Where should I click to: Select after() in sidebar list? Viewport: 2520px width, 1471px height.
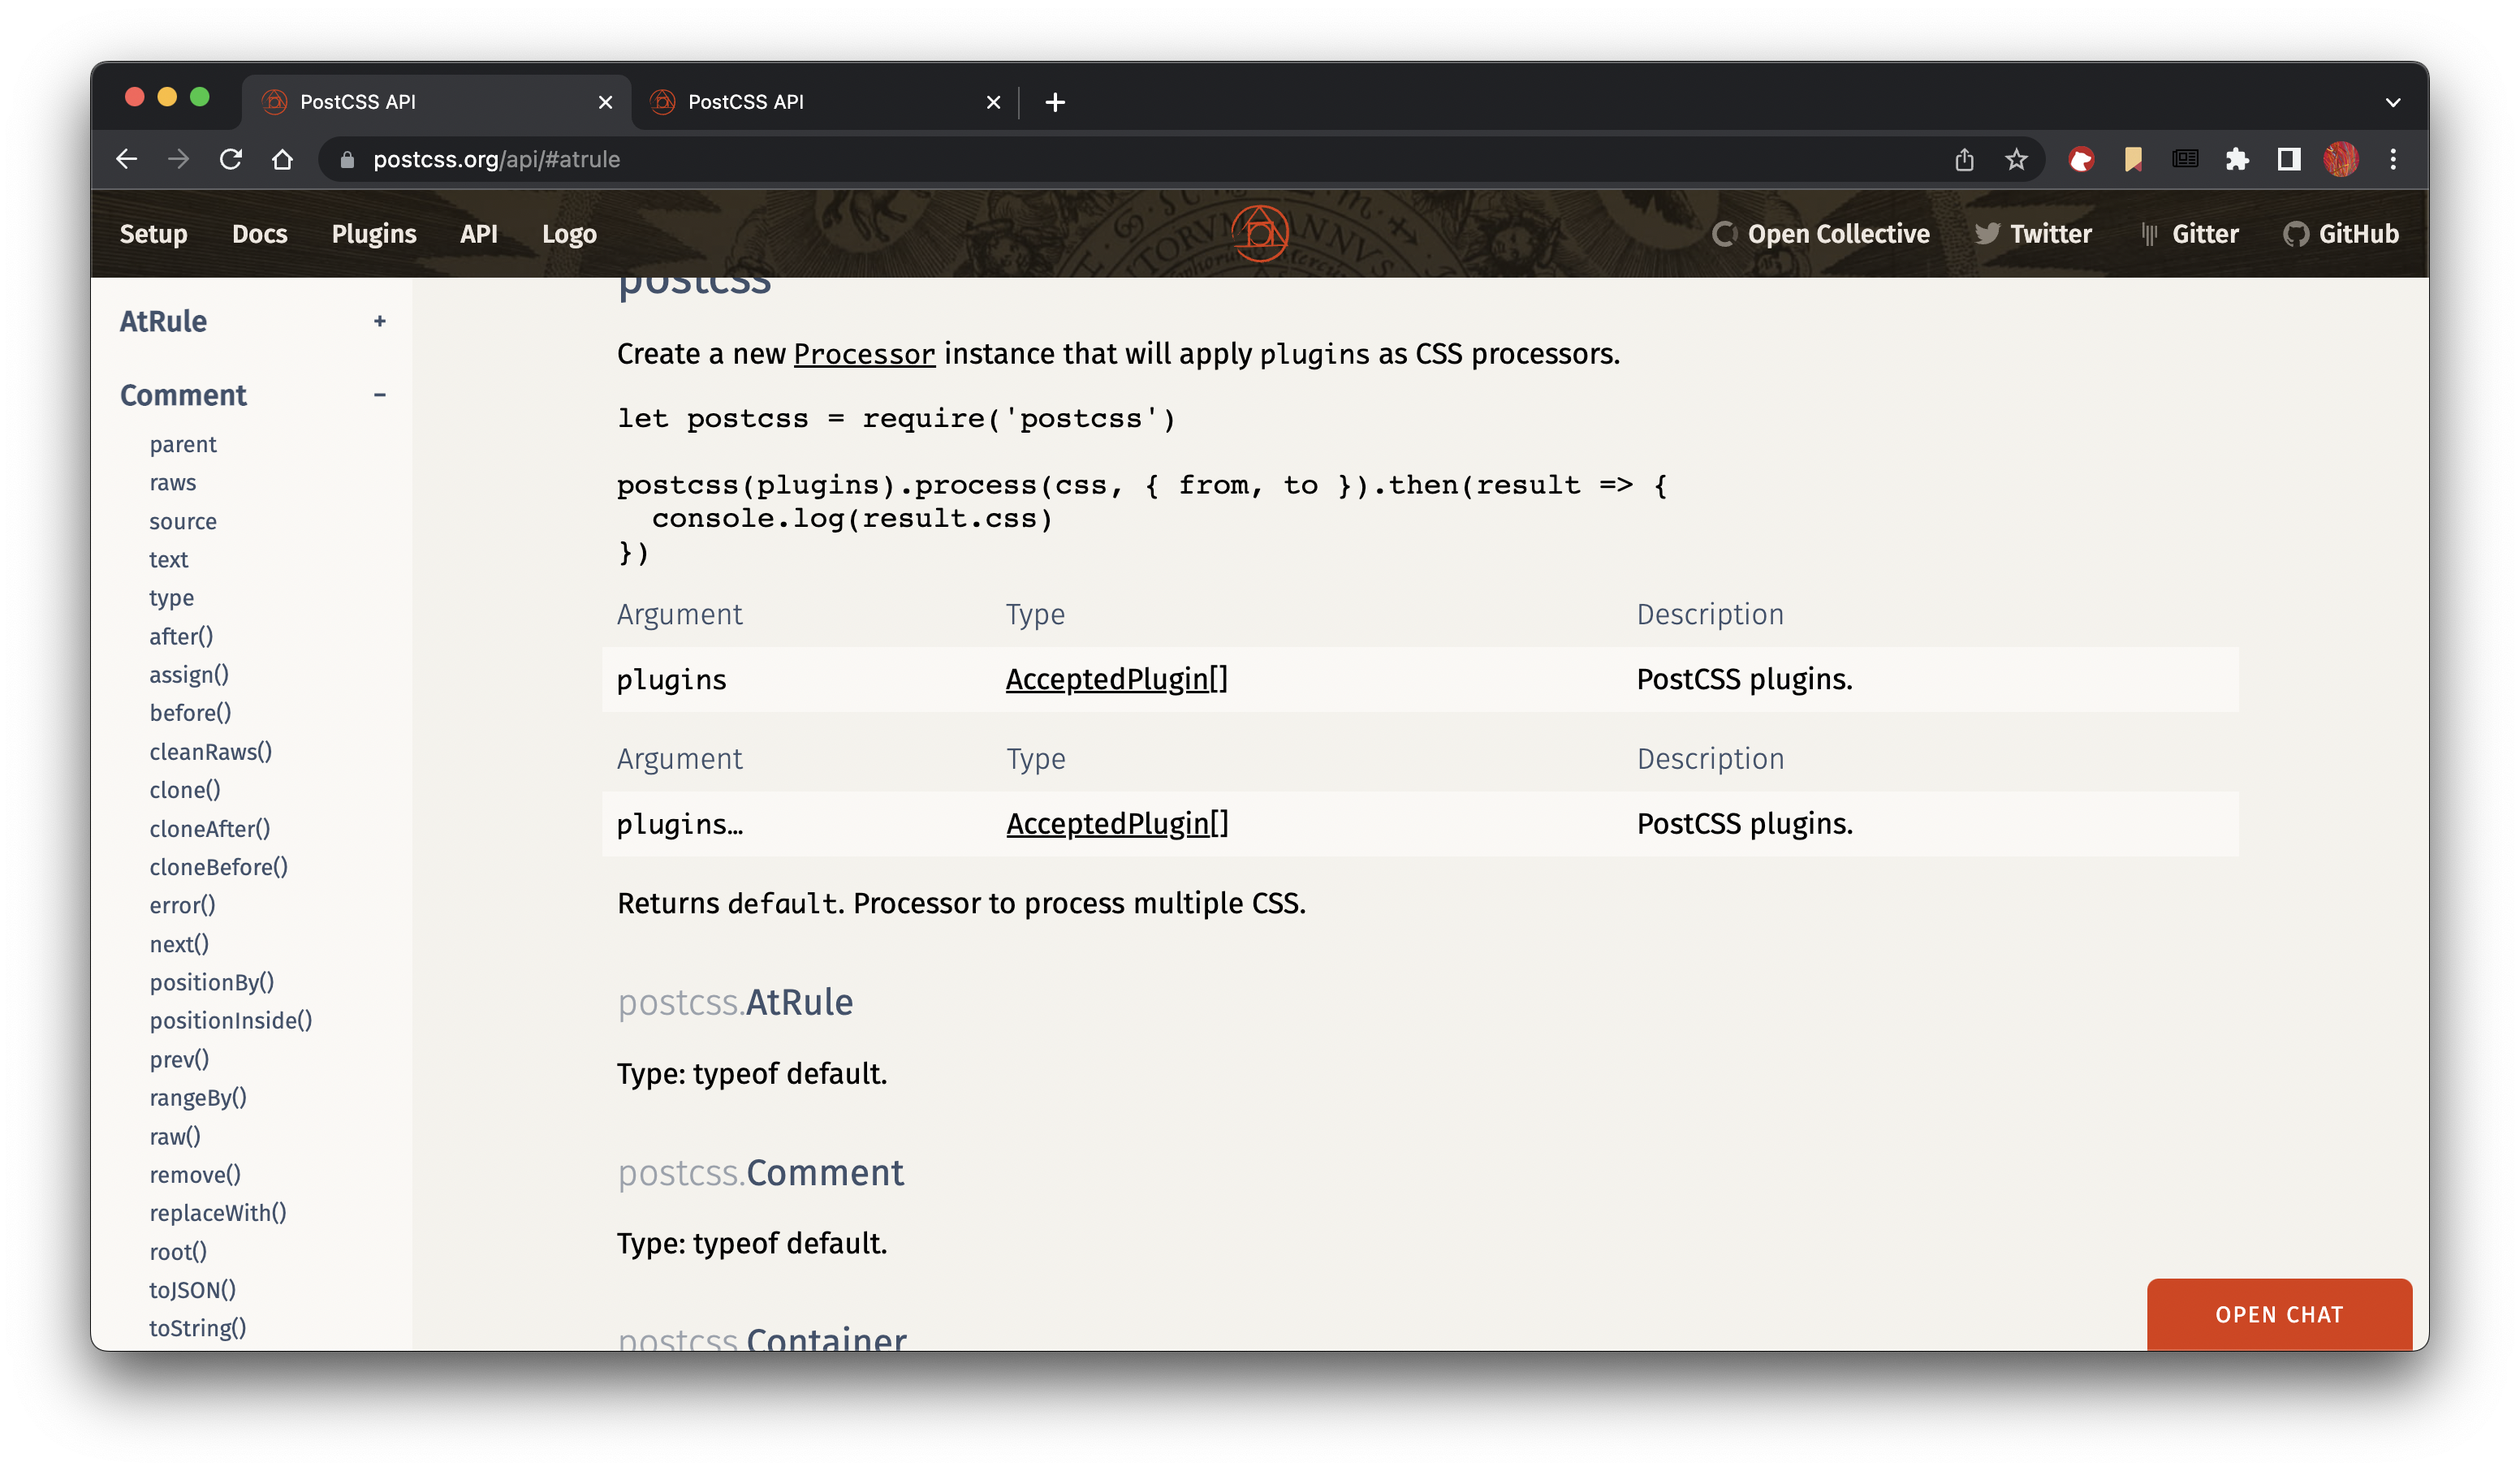click(x=181, y=636)
